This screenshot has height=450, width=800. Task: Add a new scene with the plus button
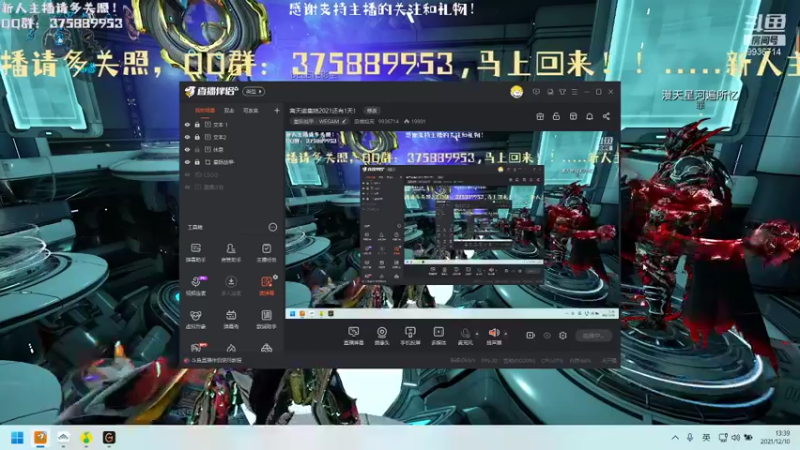point(277,110)
